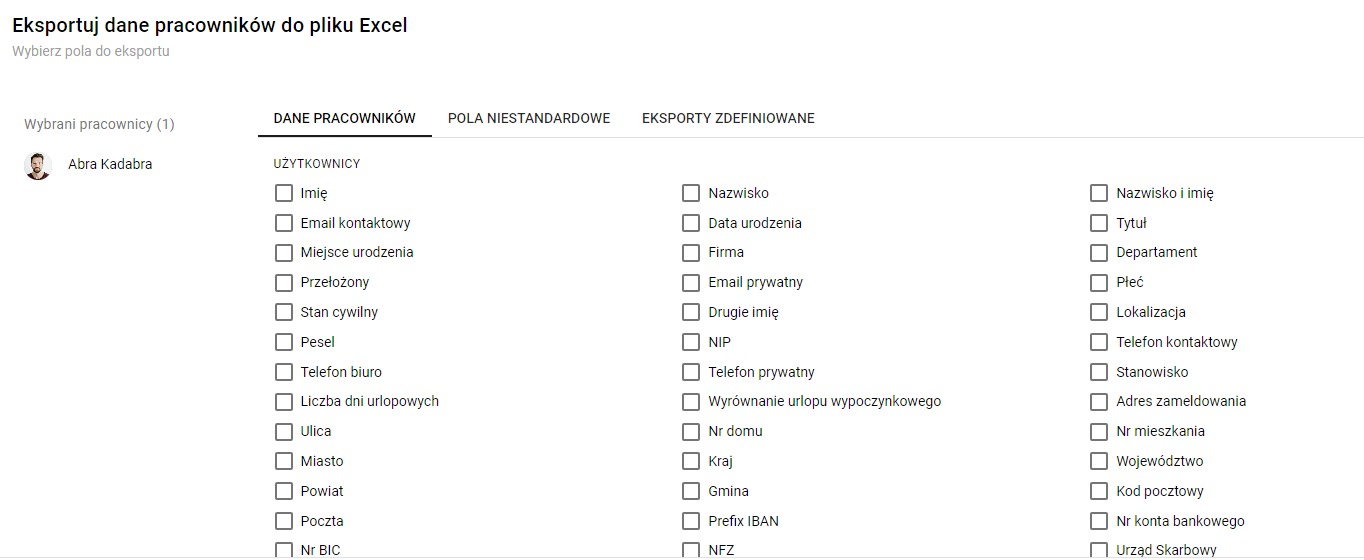This screenshot has width=1364, height=560.
Task: Tick the Prefix IBAN checkbox
Action: click(x=691, y=521)
